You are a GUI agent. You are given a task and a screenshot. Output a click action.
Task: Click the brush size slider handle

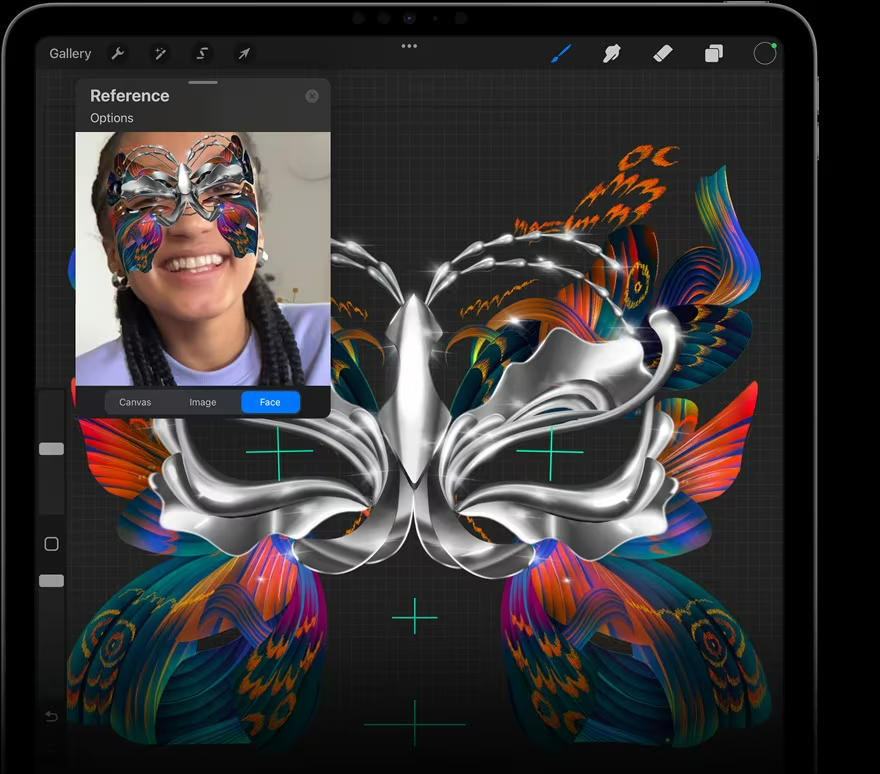coord(51,448)
